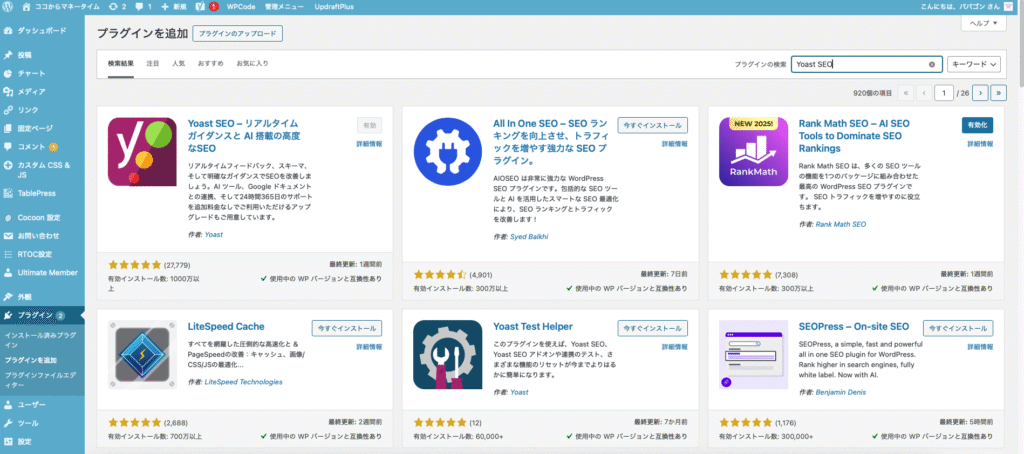Click the 新規 (new) button in admin bar
This screenshot has height=454, width=1024.
tap(174, 7)
